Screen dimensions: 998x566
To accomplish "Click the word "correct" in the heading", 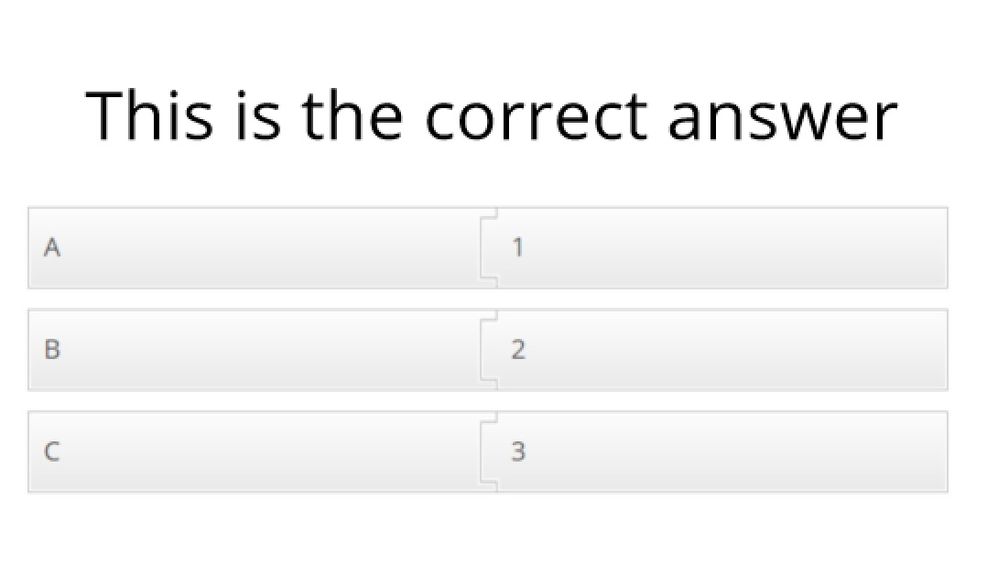I will [x=535, y=116].
